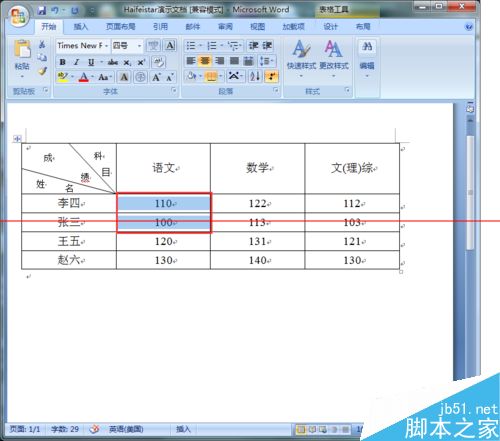
Task: Switch to the 插入 tab
Action: (x=80, y=27)
